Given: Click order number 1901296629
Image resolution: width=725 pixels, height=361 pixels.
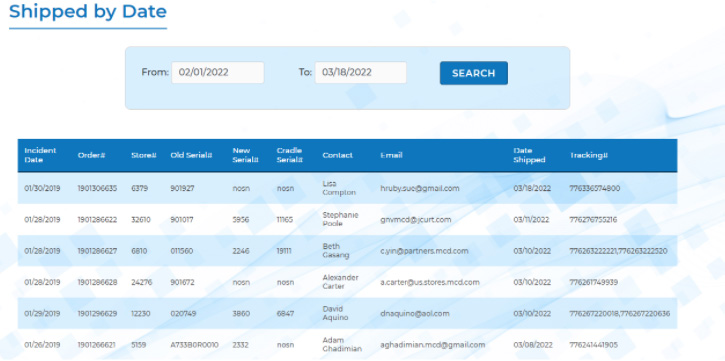Looking at the screenshot, I should click(97, 313).
